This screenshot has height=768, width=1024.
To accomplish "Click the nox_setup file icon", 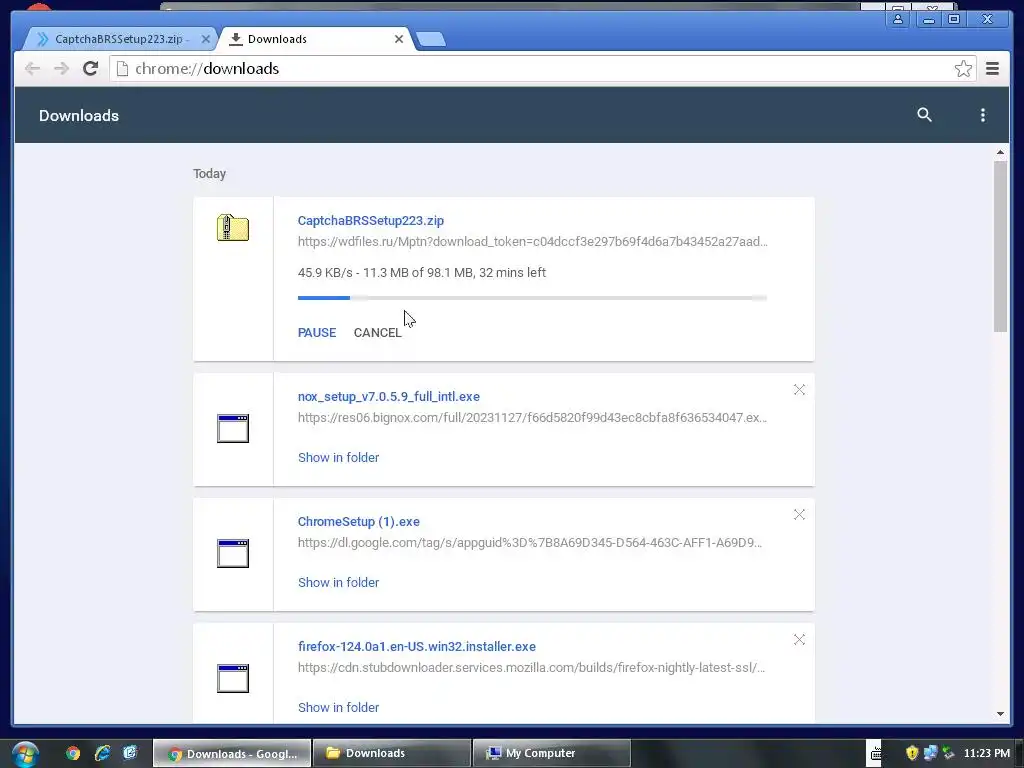I will point(232,428).
